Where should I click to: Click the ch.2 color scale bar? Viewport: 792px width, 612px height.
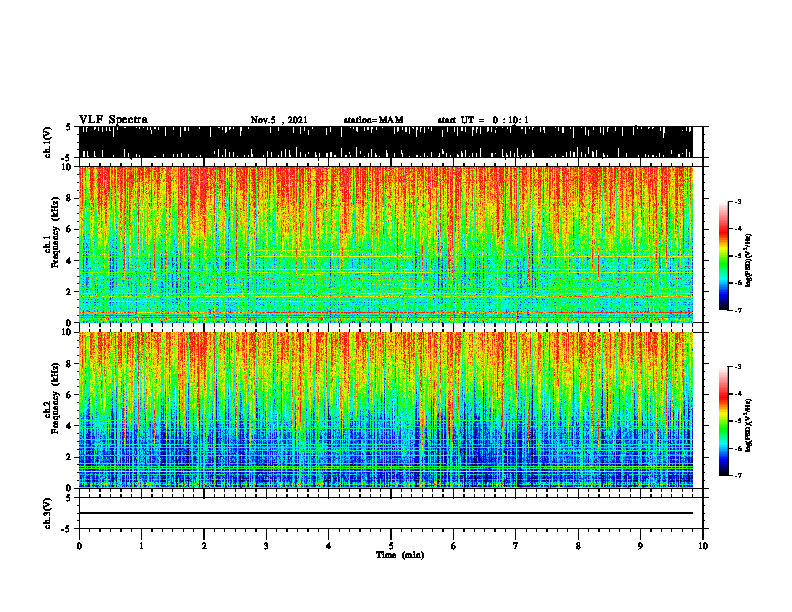click(724, 421)
